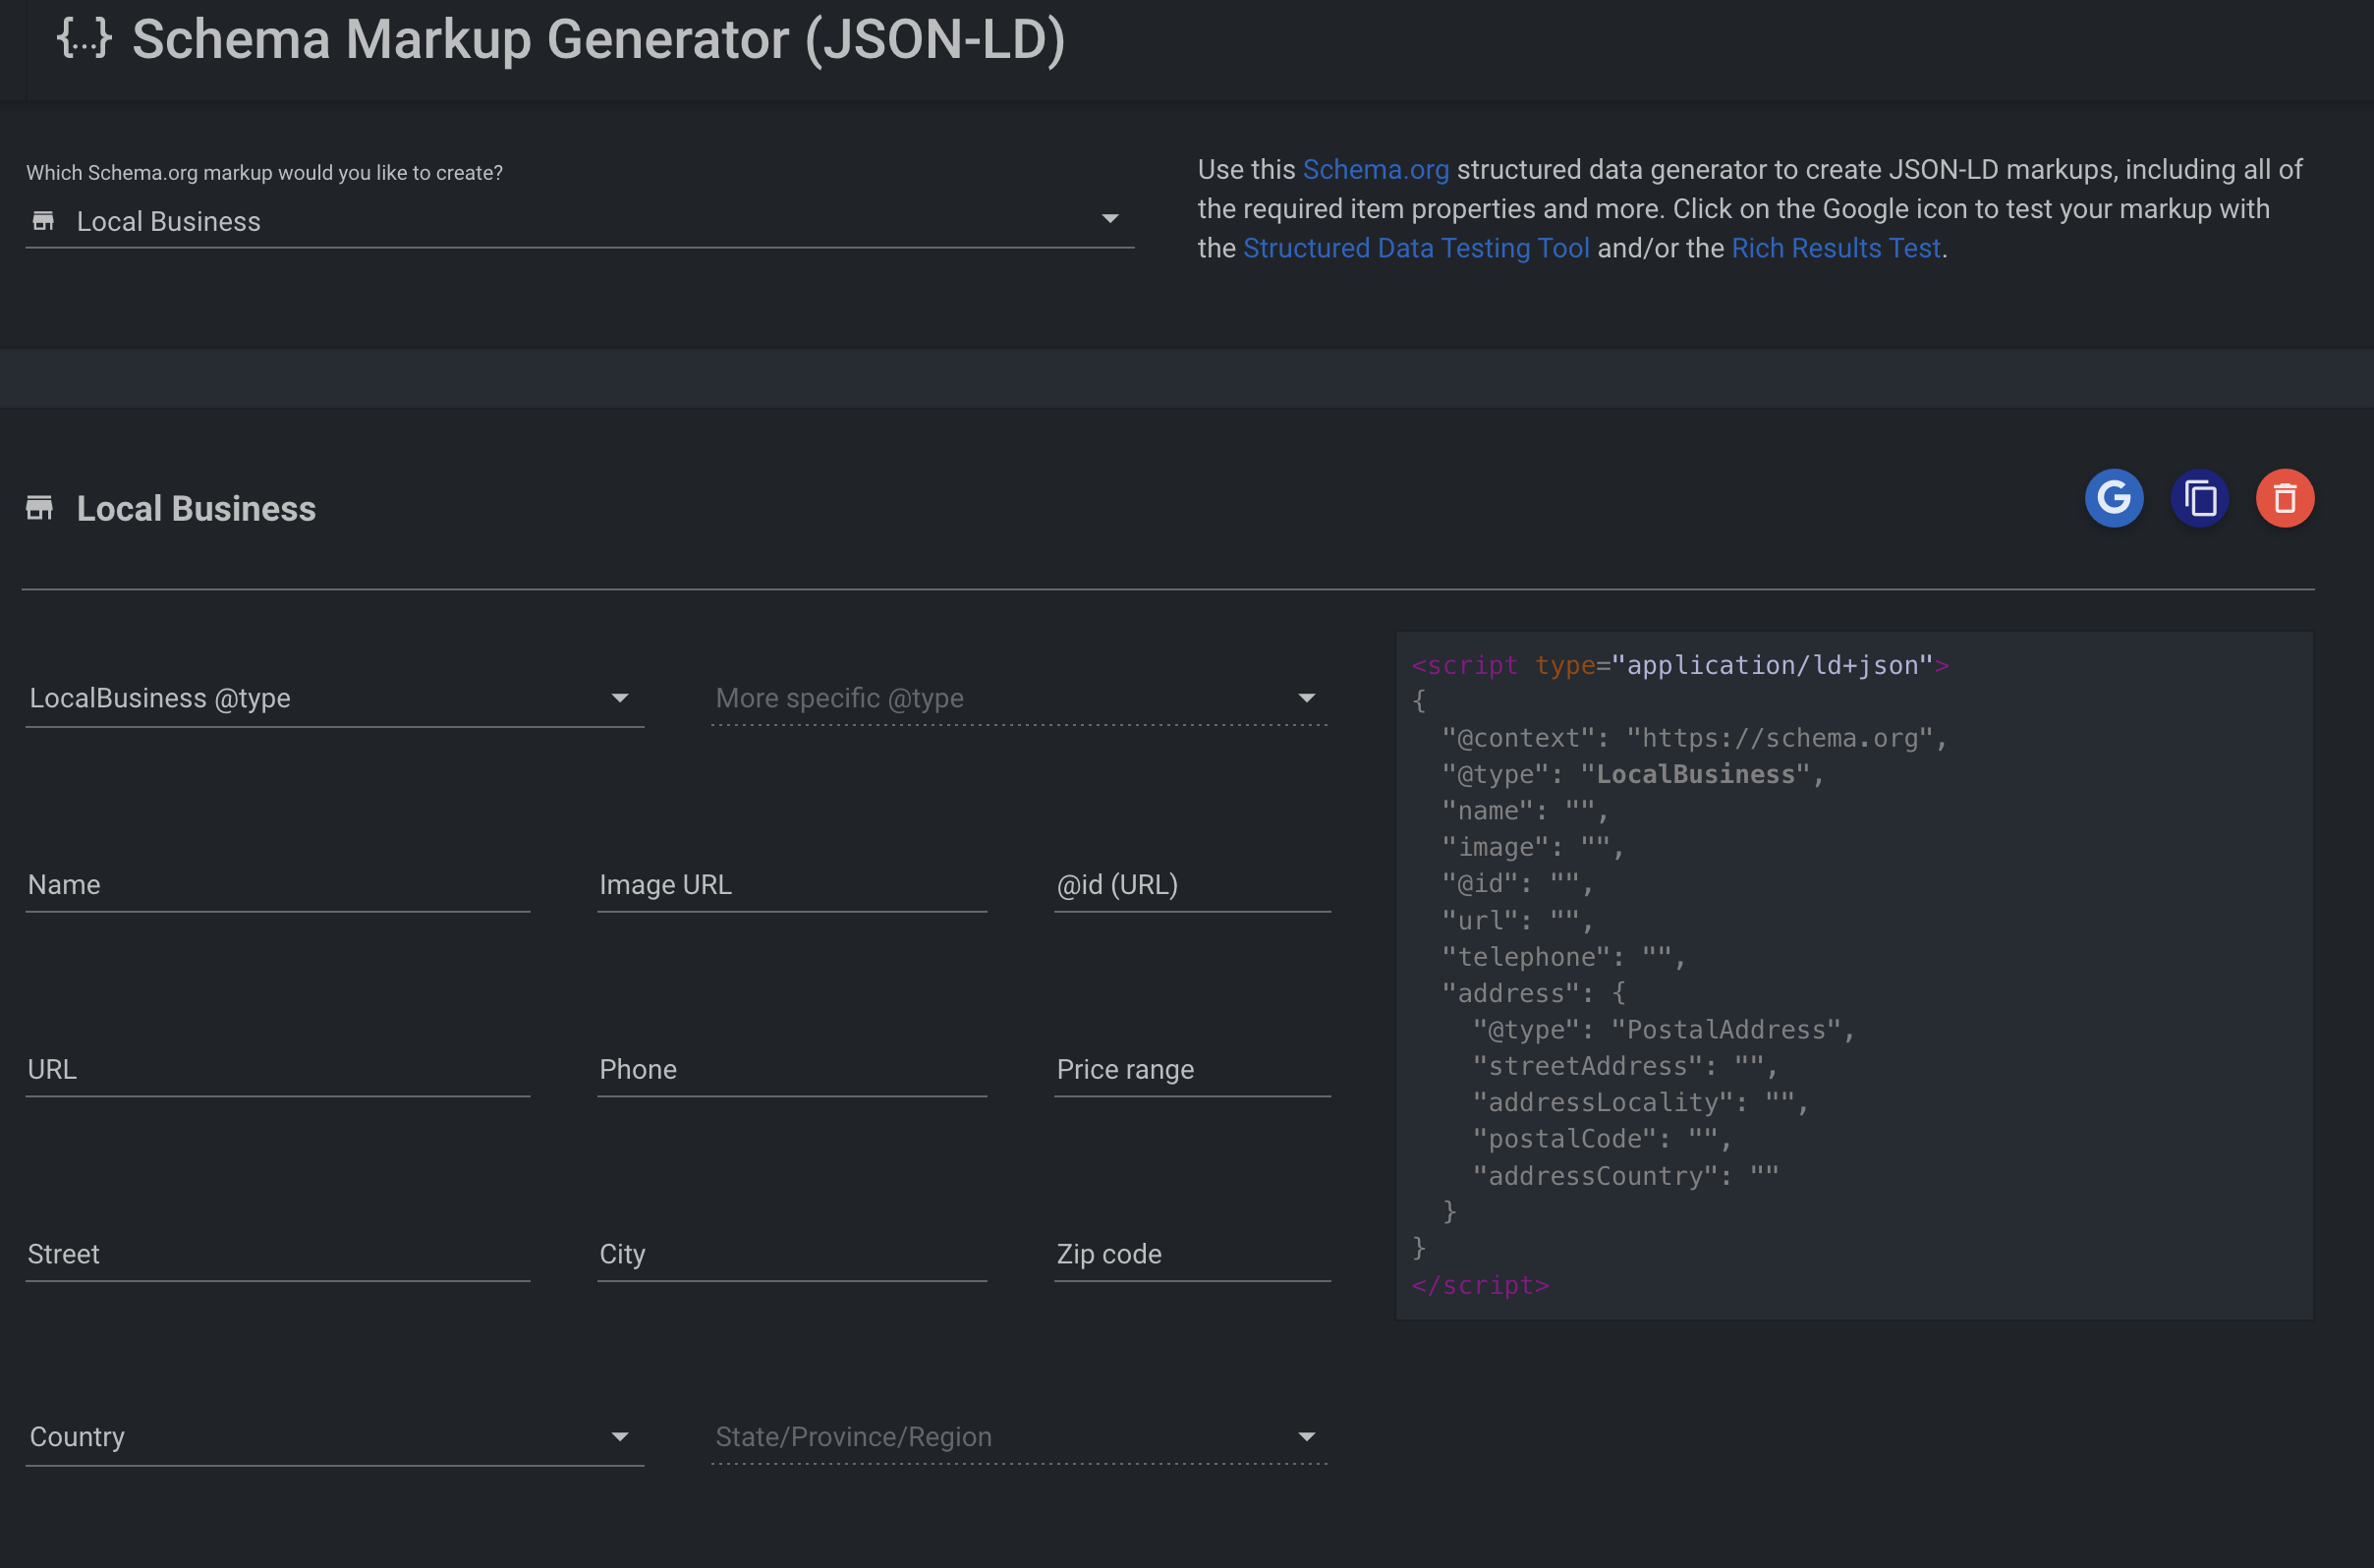
Task: Follow the Rich Results Test link
Action: coord(1835,248)
